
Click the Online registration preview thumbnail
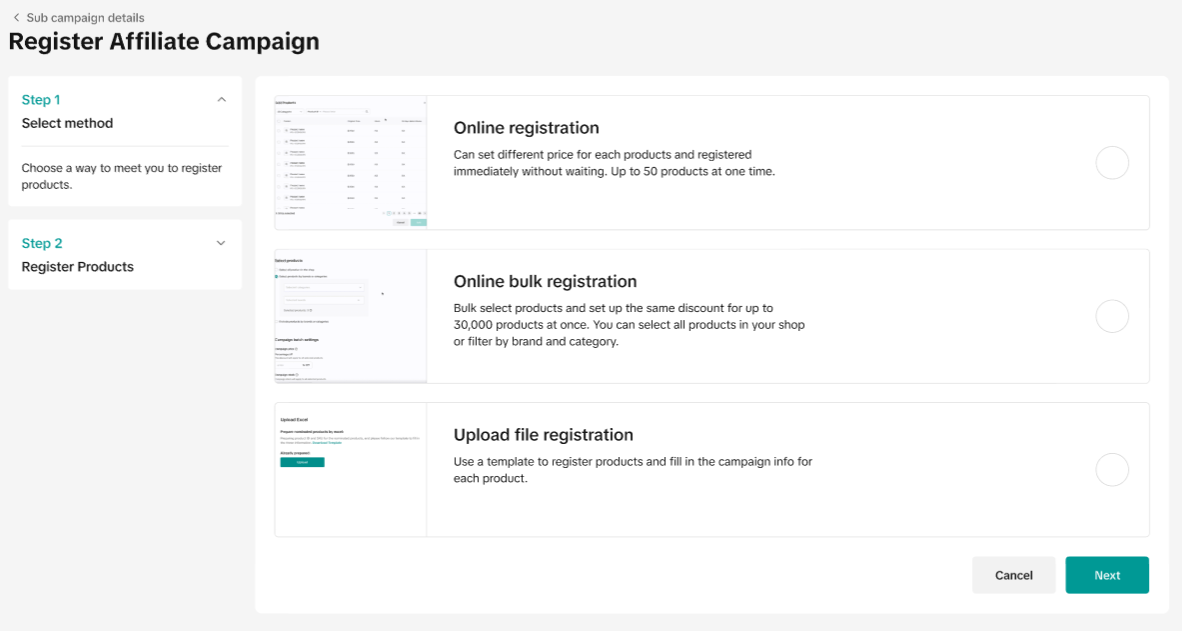click(x=351, y=163)
